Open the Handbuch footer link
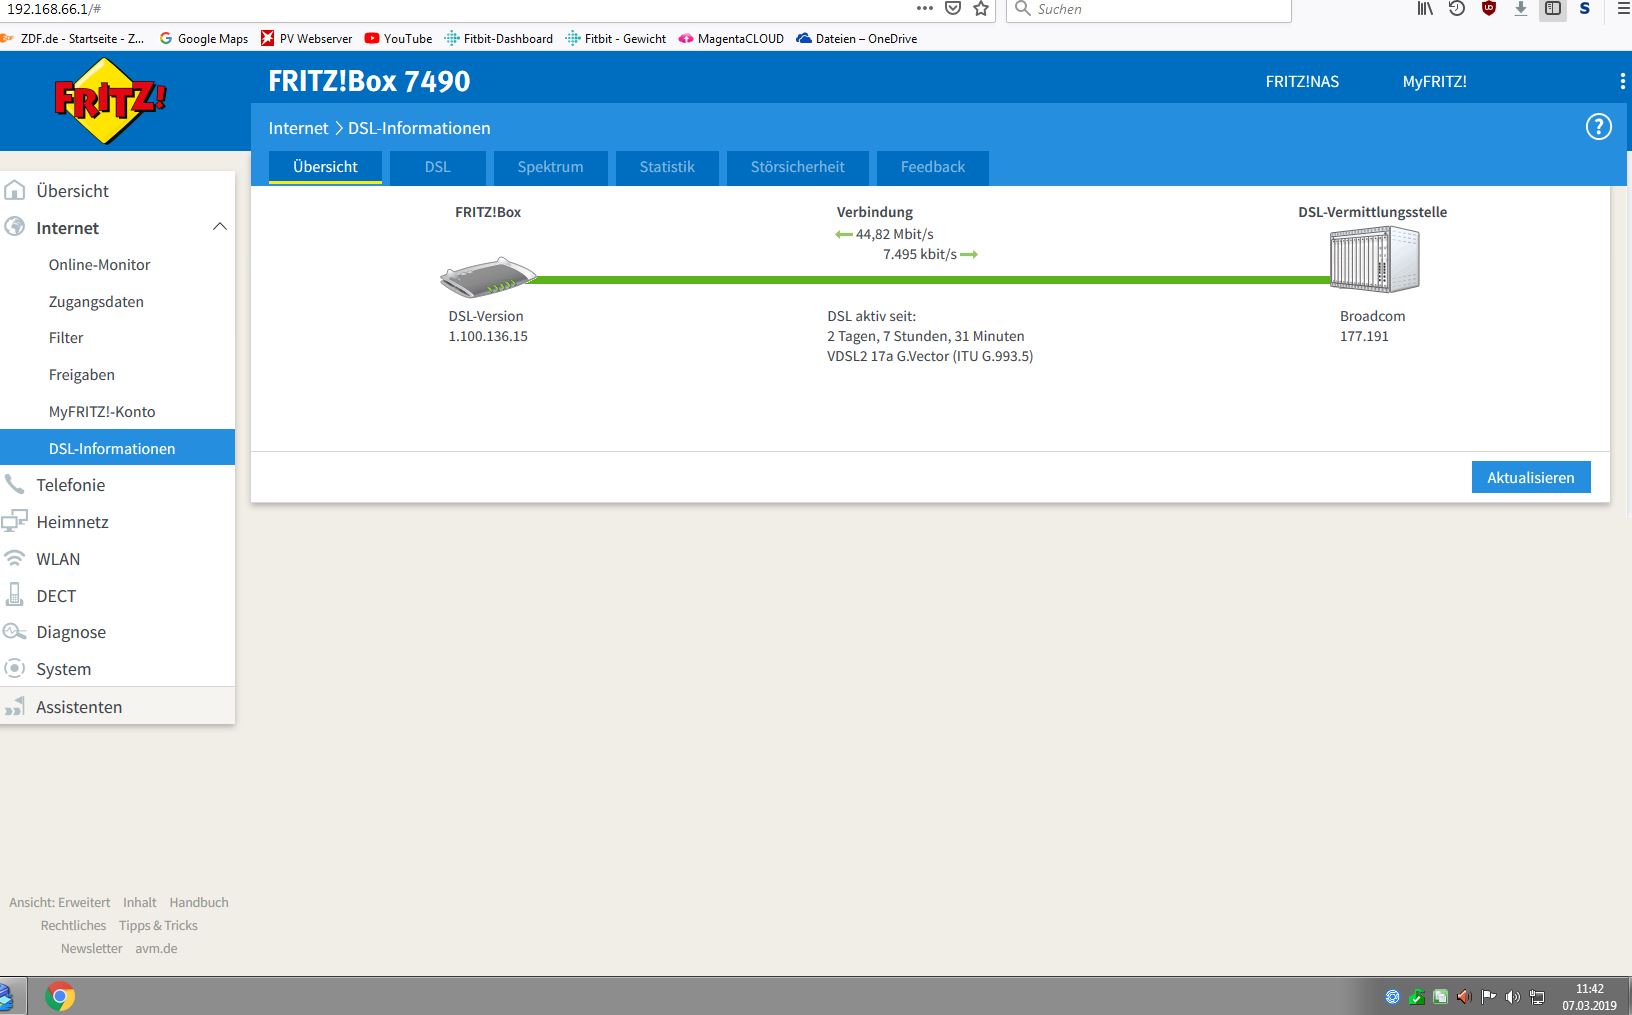 pos(199,902)
